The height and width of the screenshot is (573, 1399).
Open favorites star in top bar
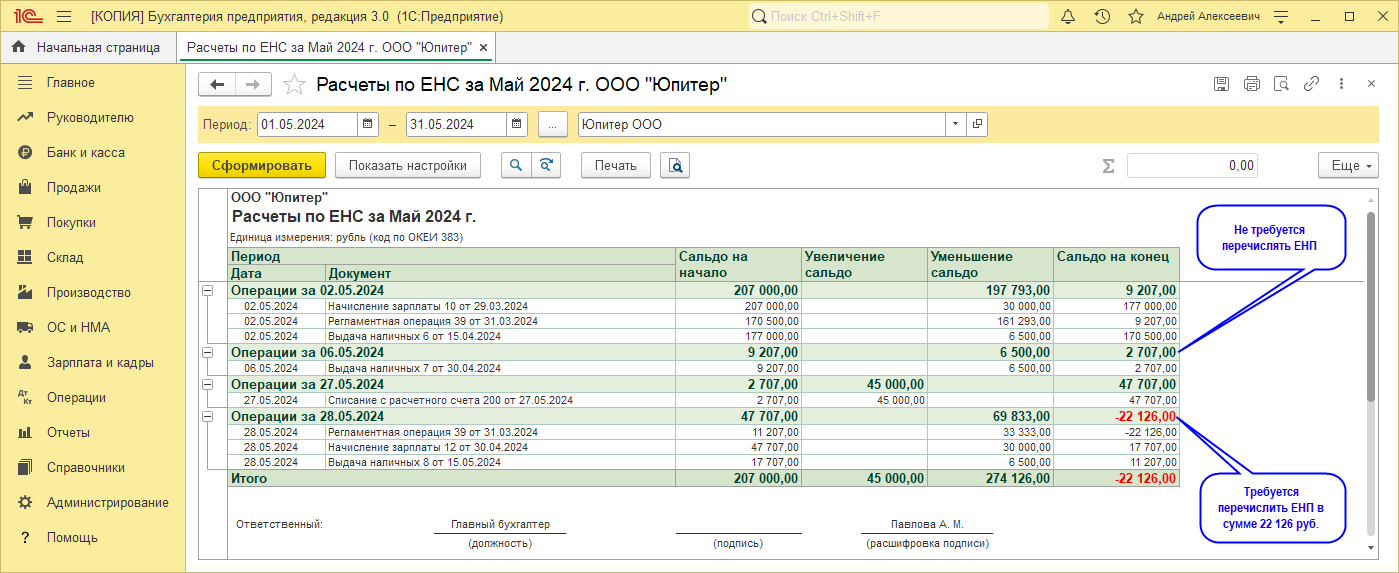click(x=1135, y=17)
